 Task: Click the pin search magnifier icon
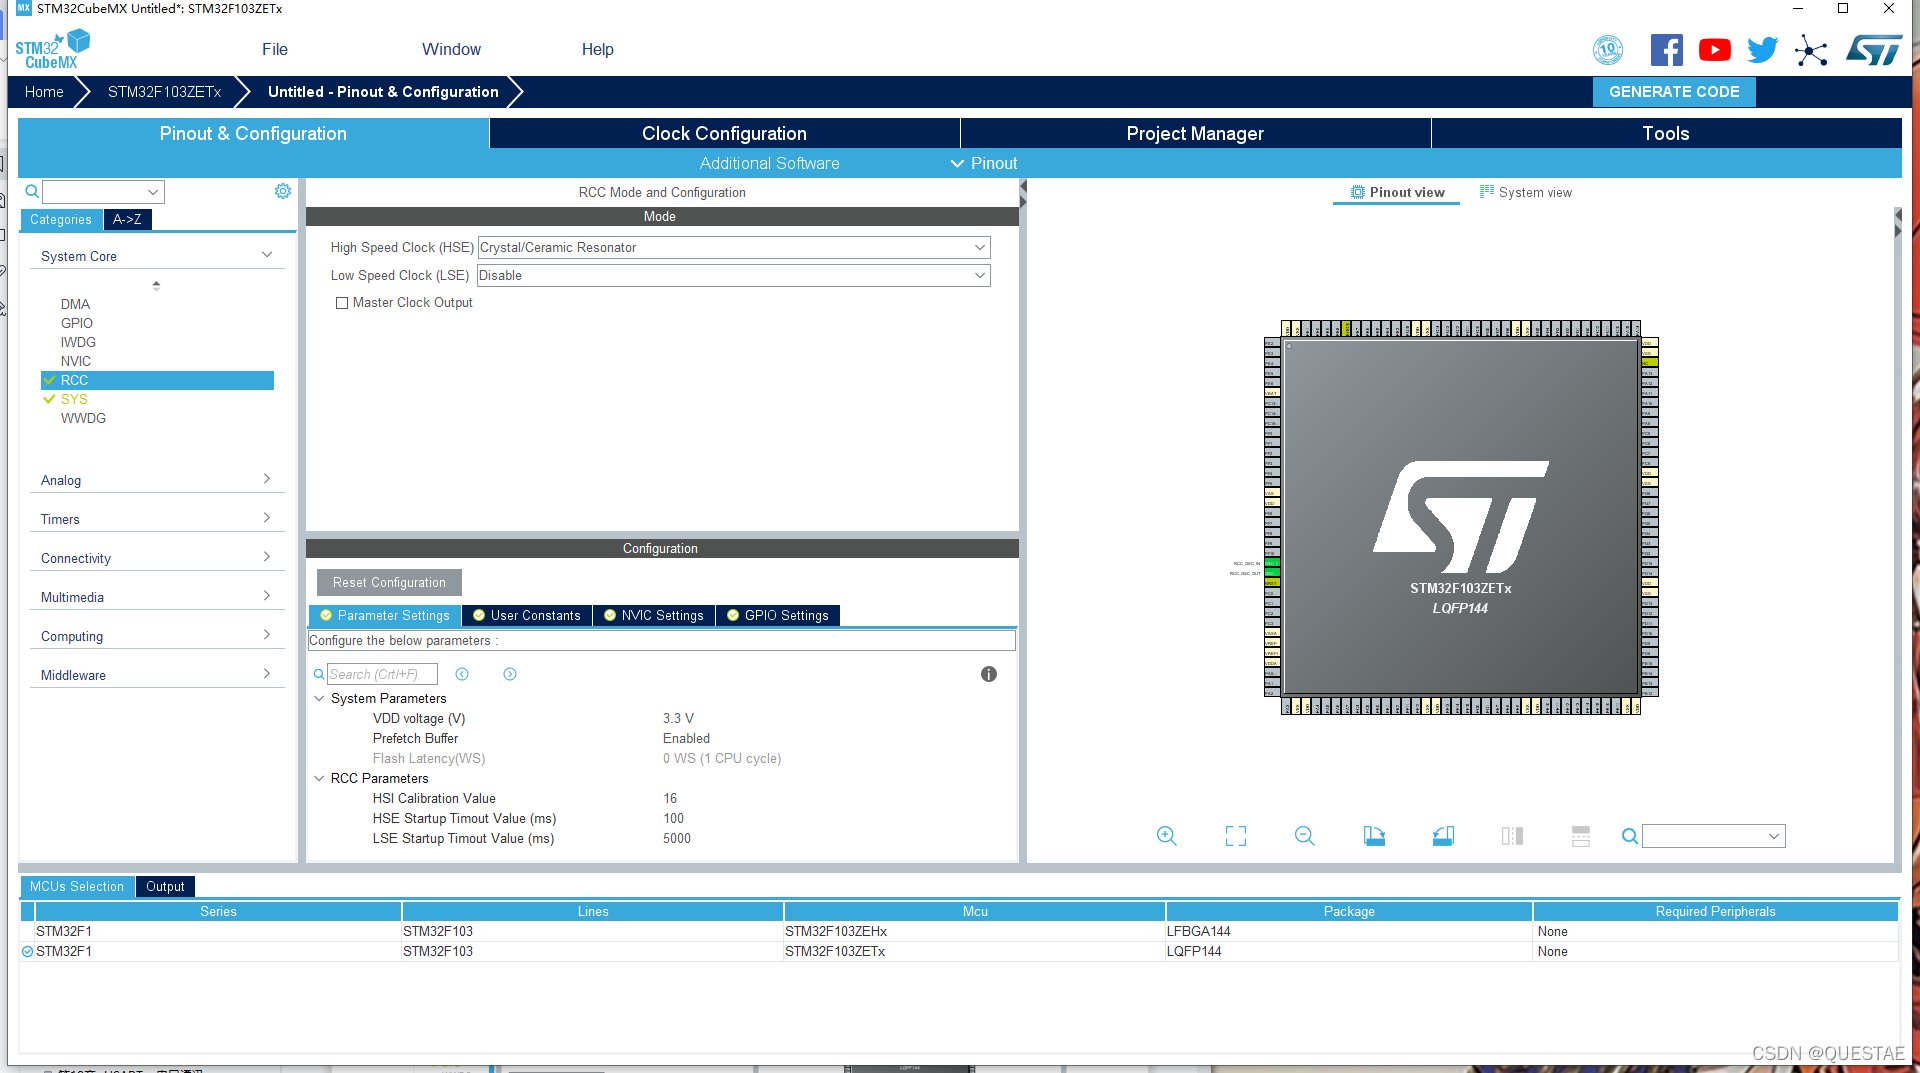click(1630, 836)
